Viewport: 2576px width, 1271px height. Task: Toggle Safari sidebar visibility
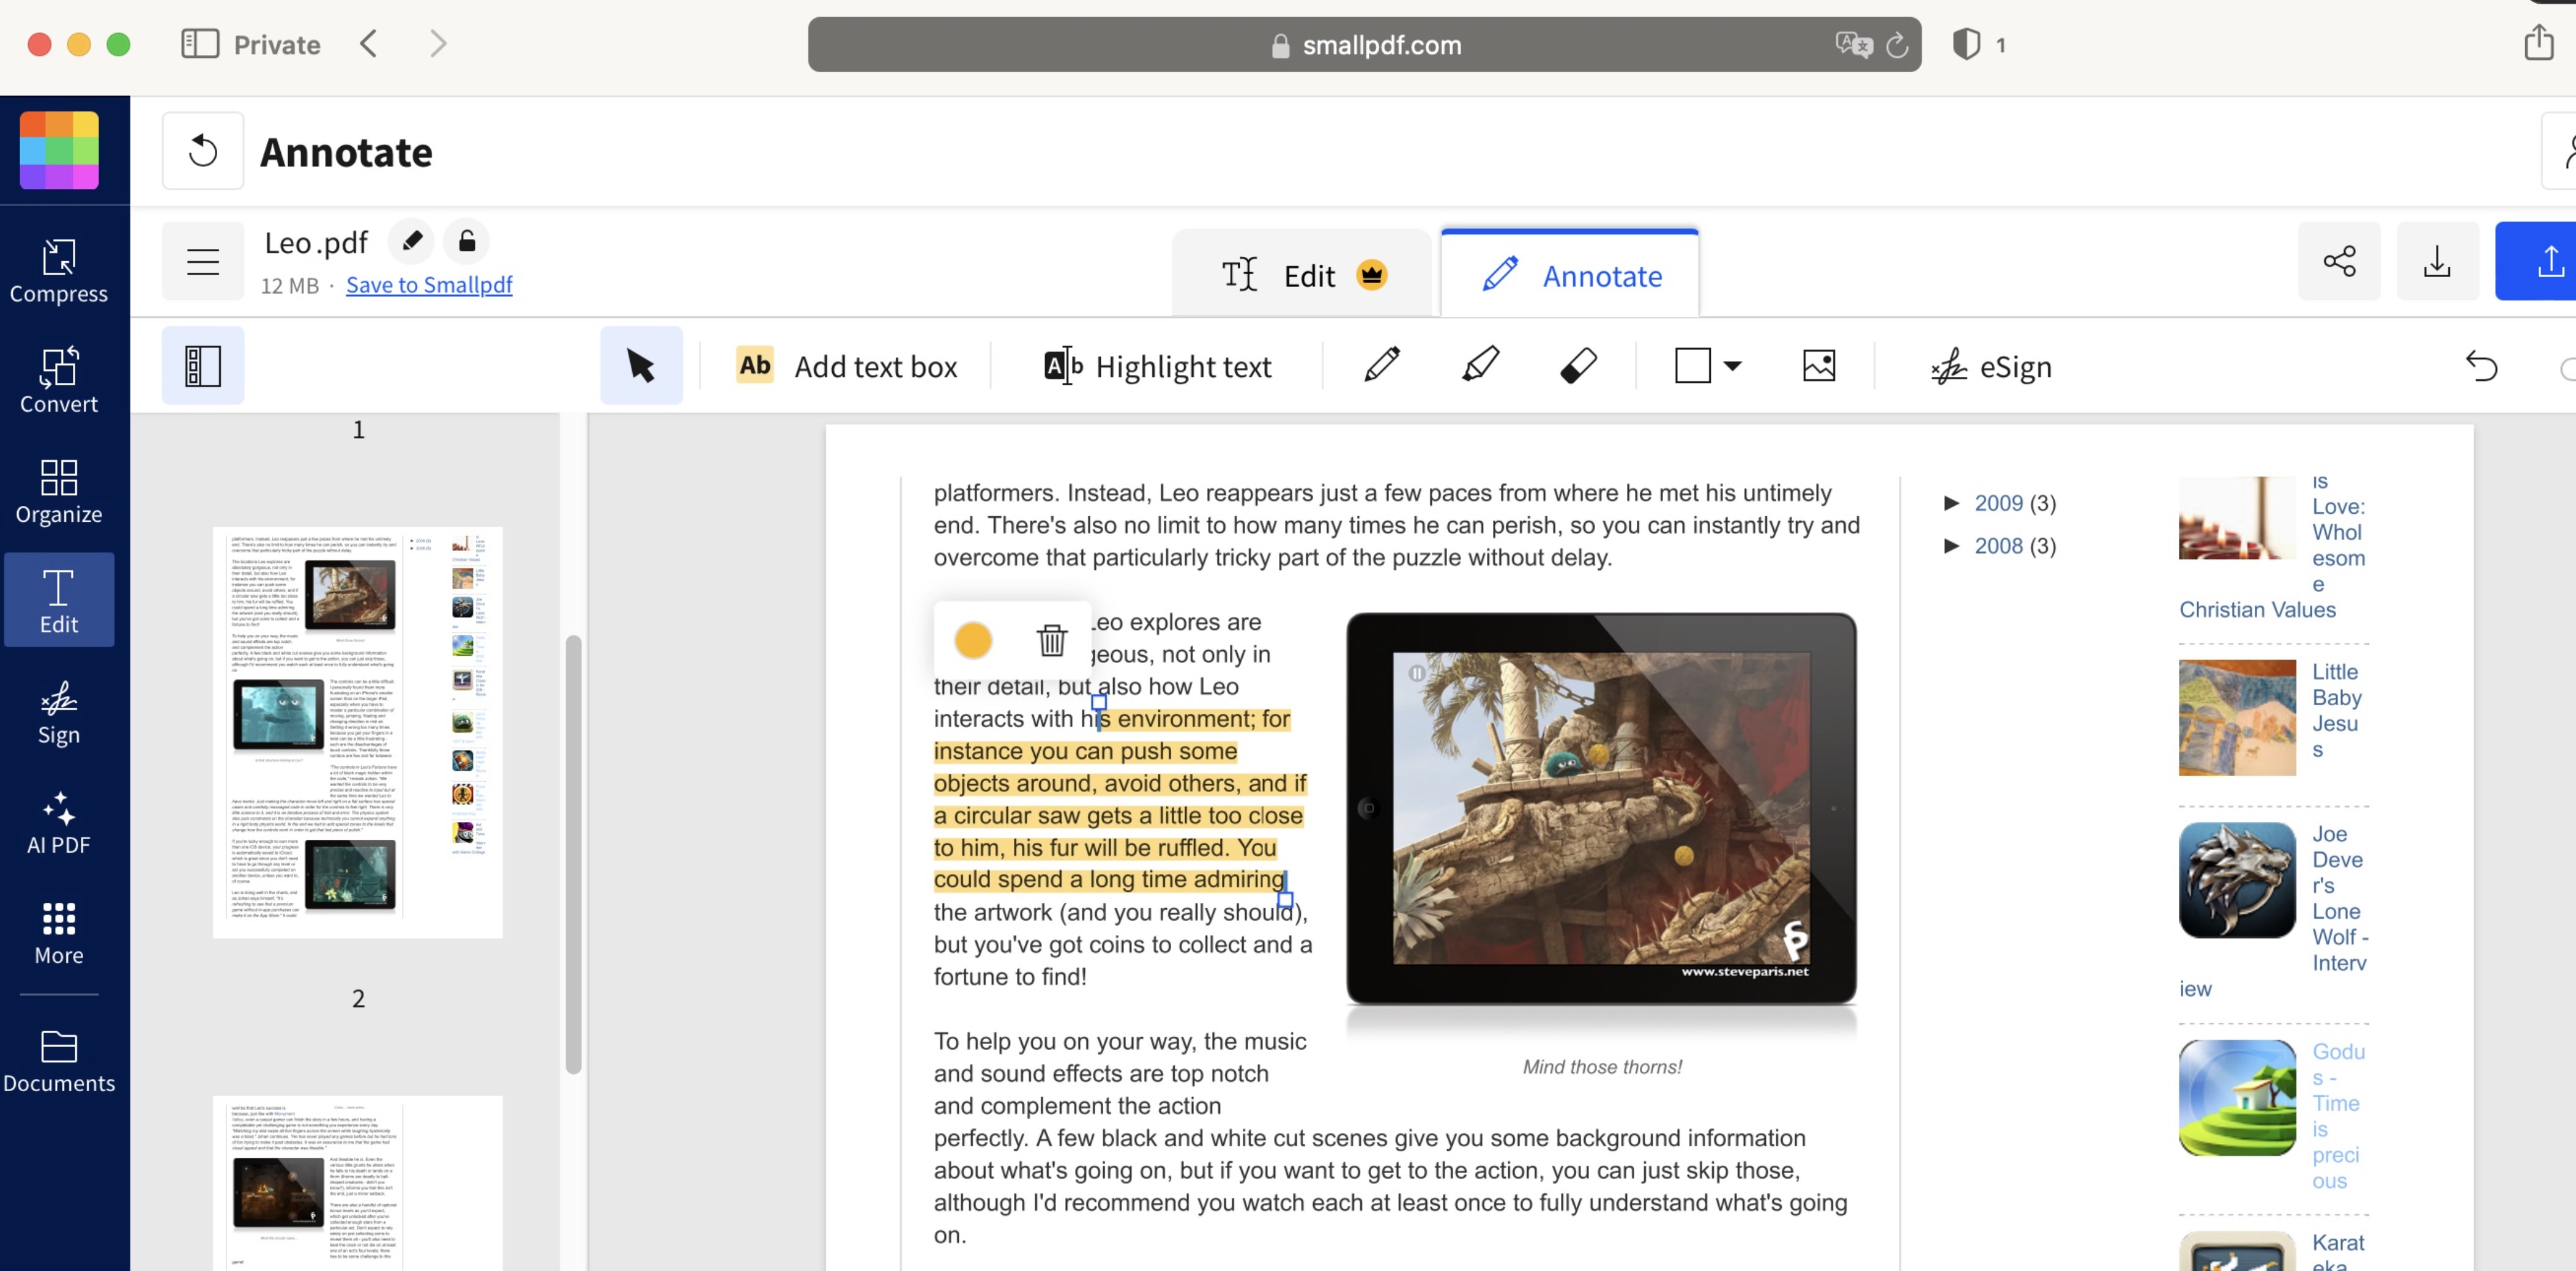pos(200,44)
